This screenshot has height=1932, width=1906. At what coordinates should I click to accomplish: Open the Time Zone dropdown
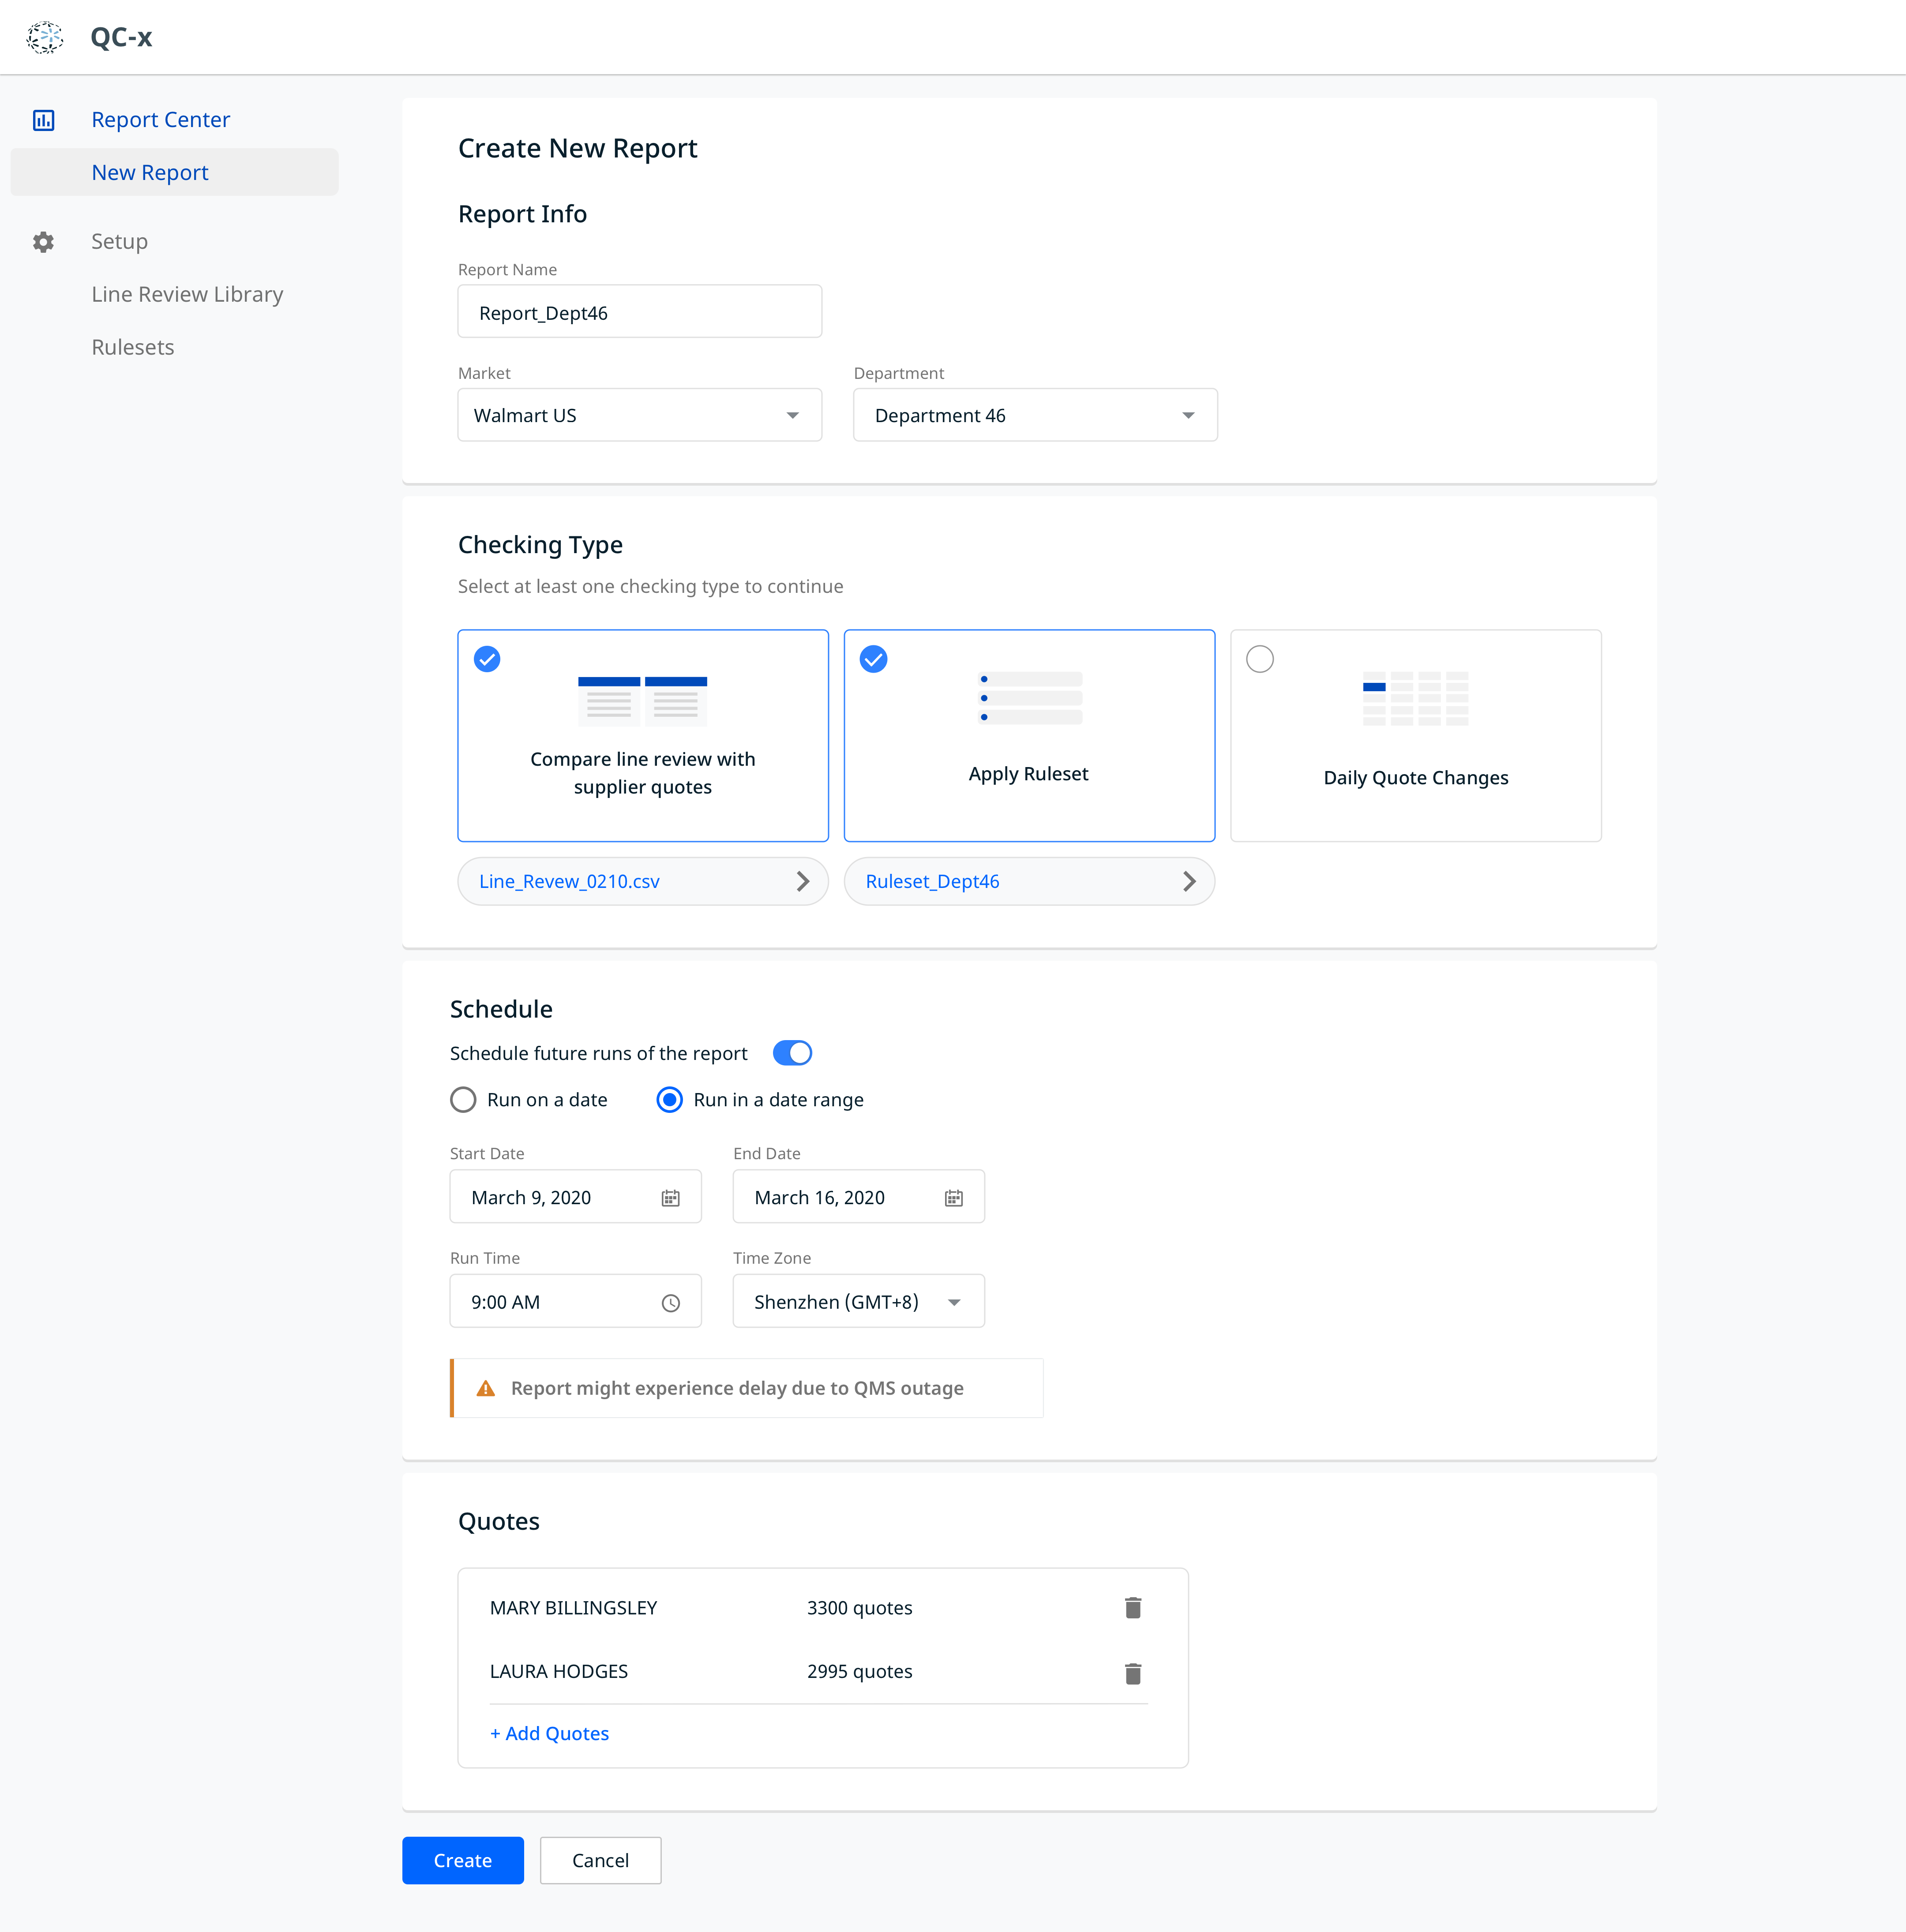point(858,1302)
